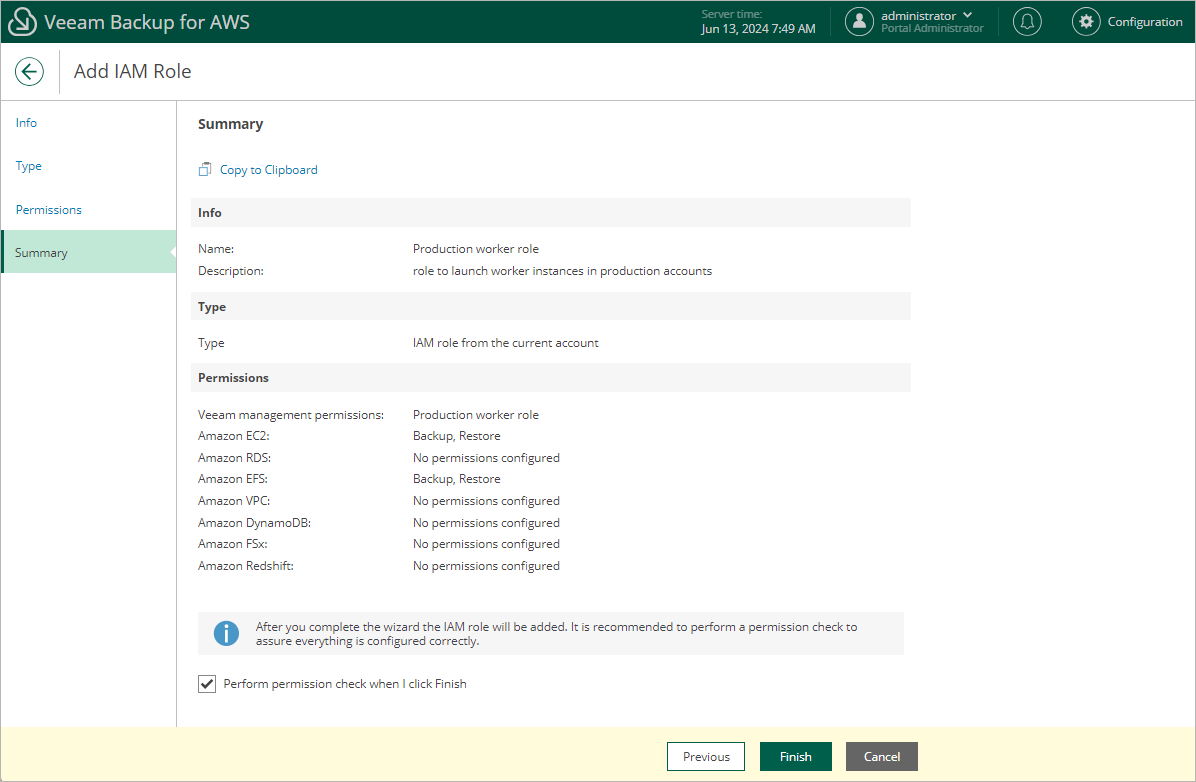Expand the administrator account dropdown arrow

click(967, 15)
